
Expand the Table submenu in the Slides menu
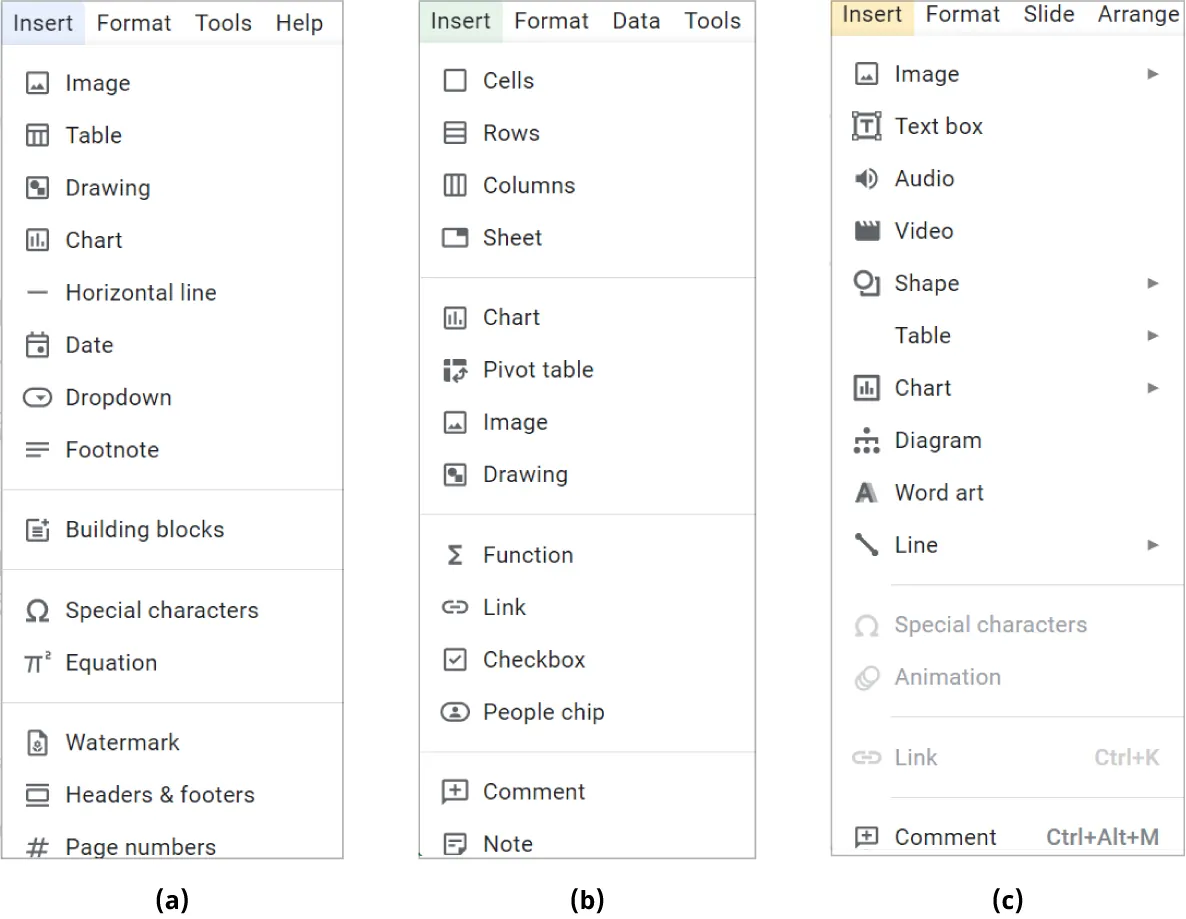[1152, 335]
